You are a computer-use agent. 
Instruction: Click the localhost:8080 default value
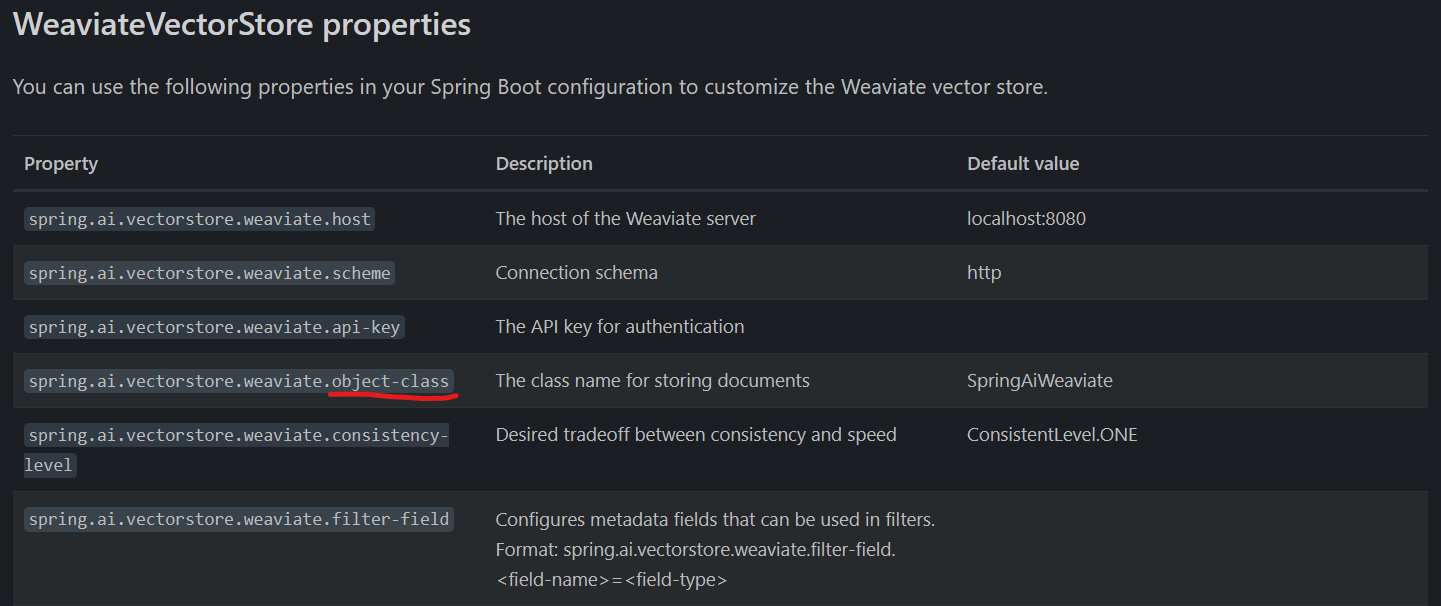coord(1026,218)
